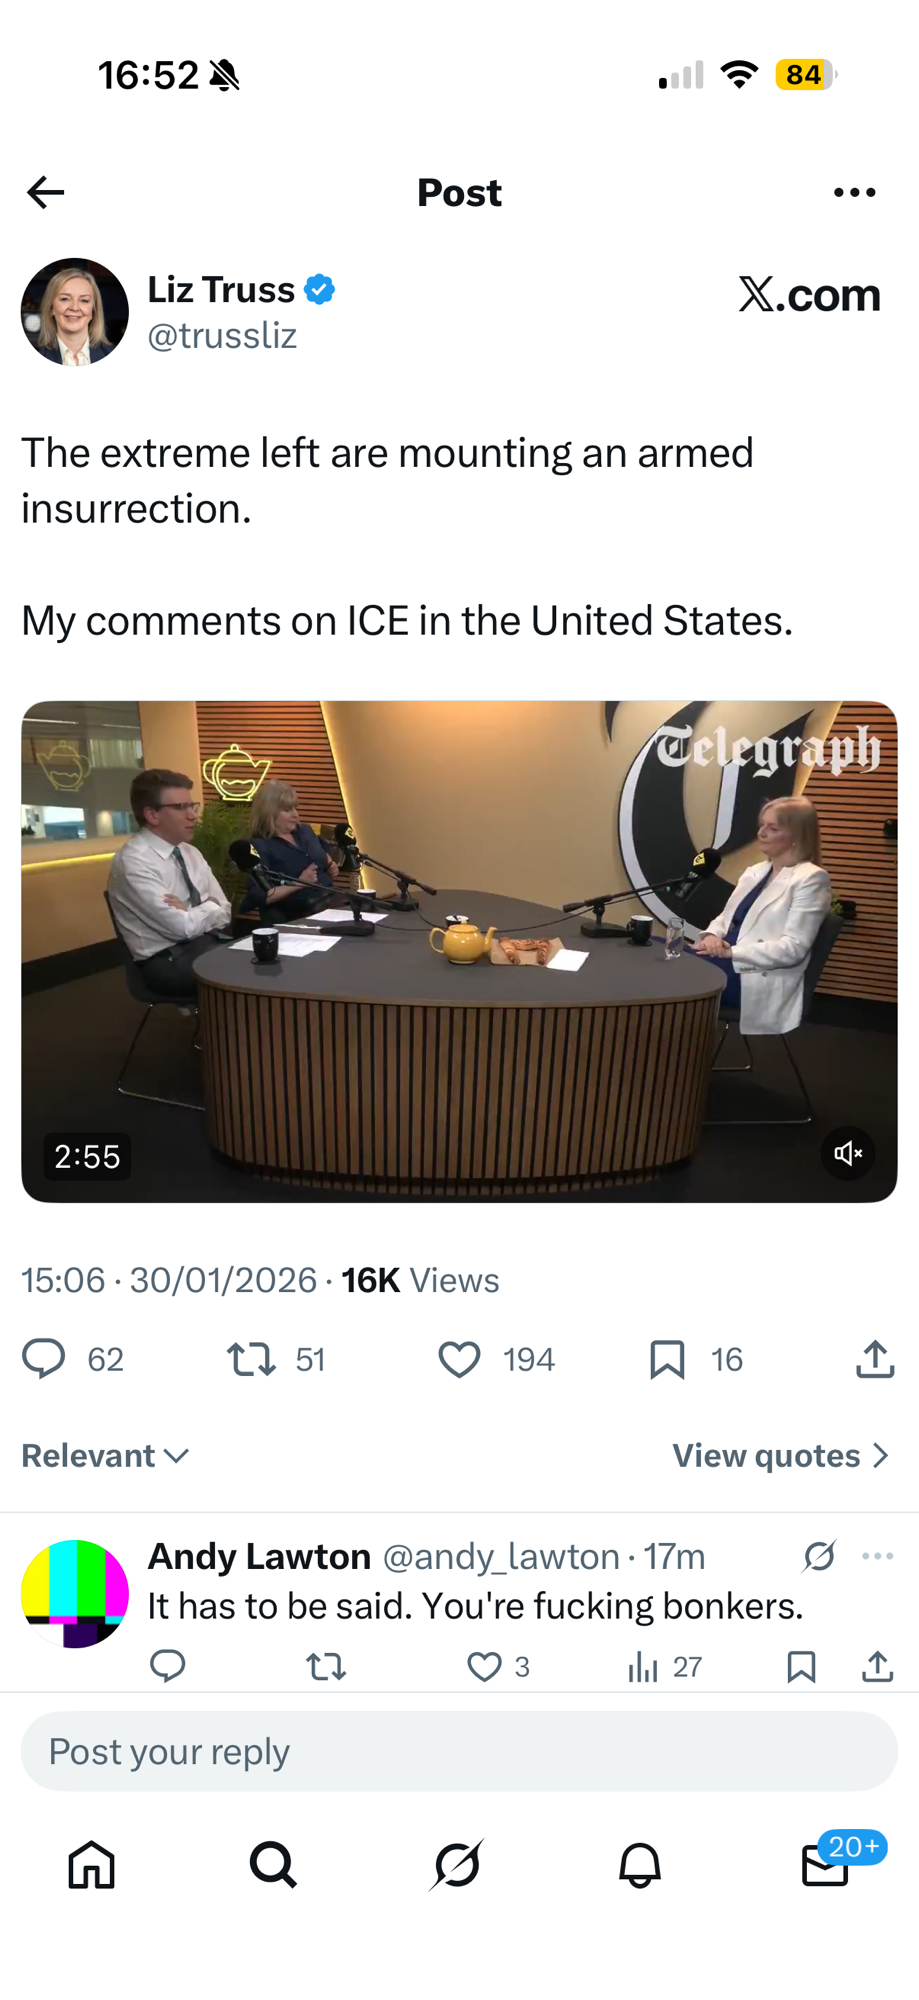919x2000 pixels.
Task: Go to the Home tab
Action: point(92,1865)
